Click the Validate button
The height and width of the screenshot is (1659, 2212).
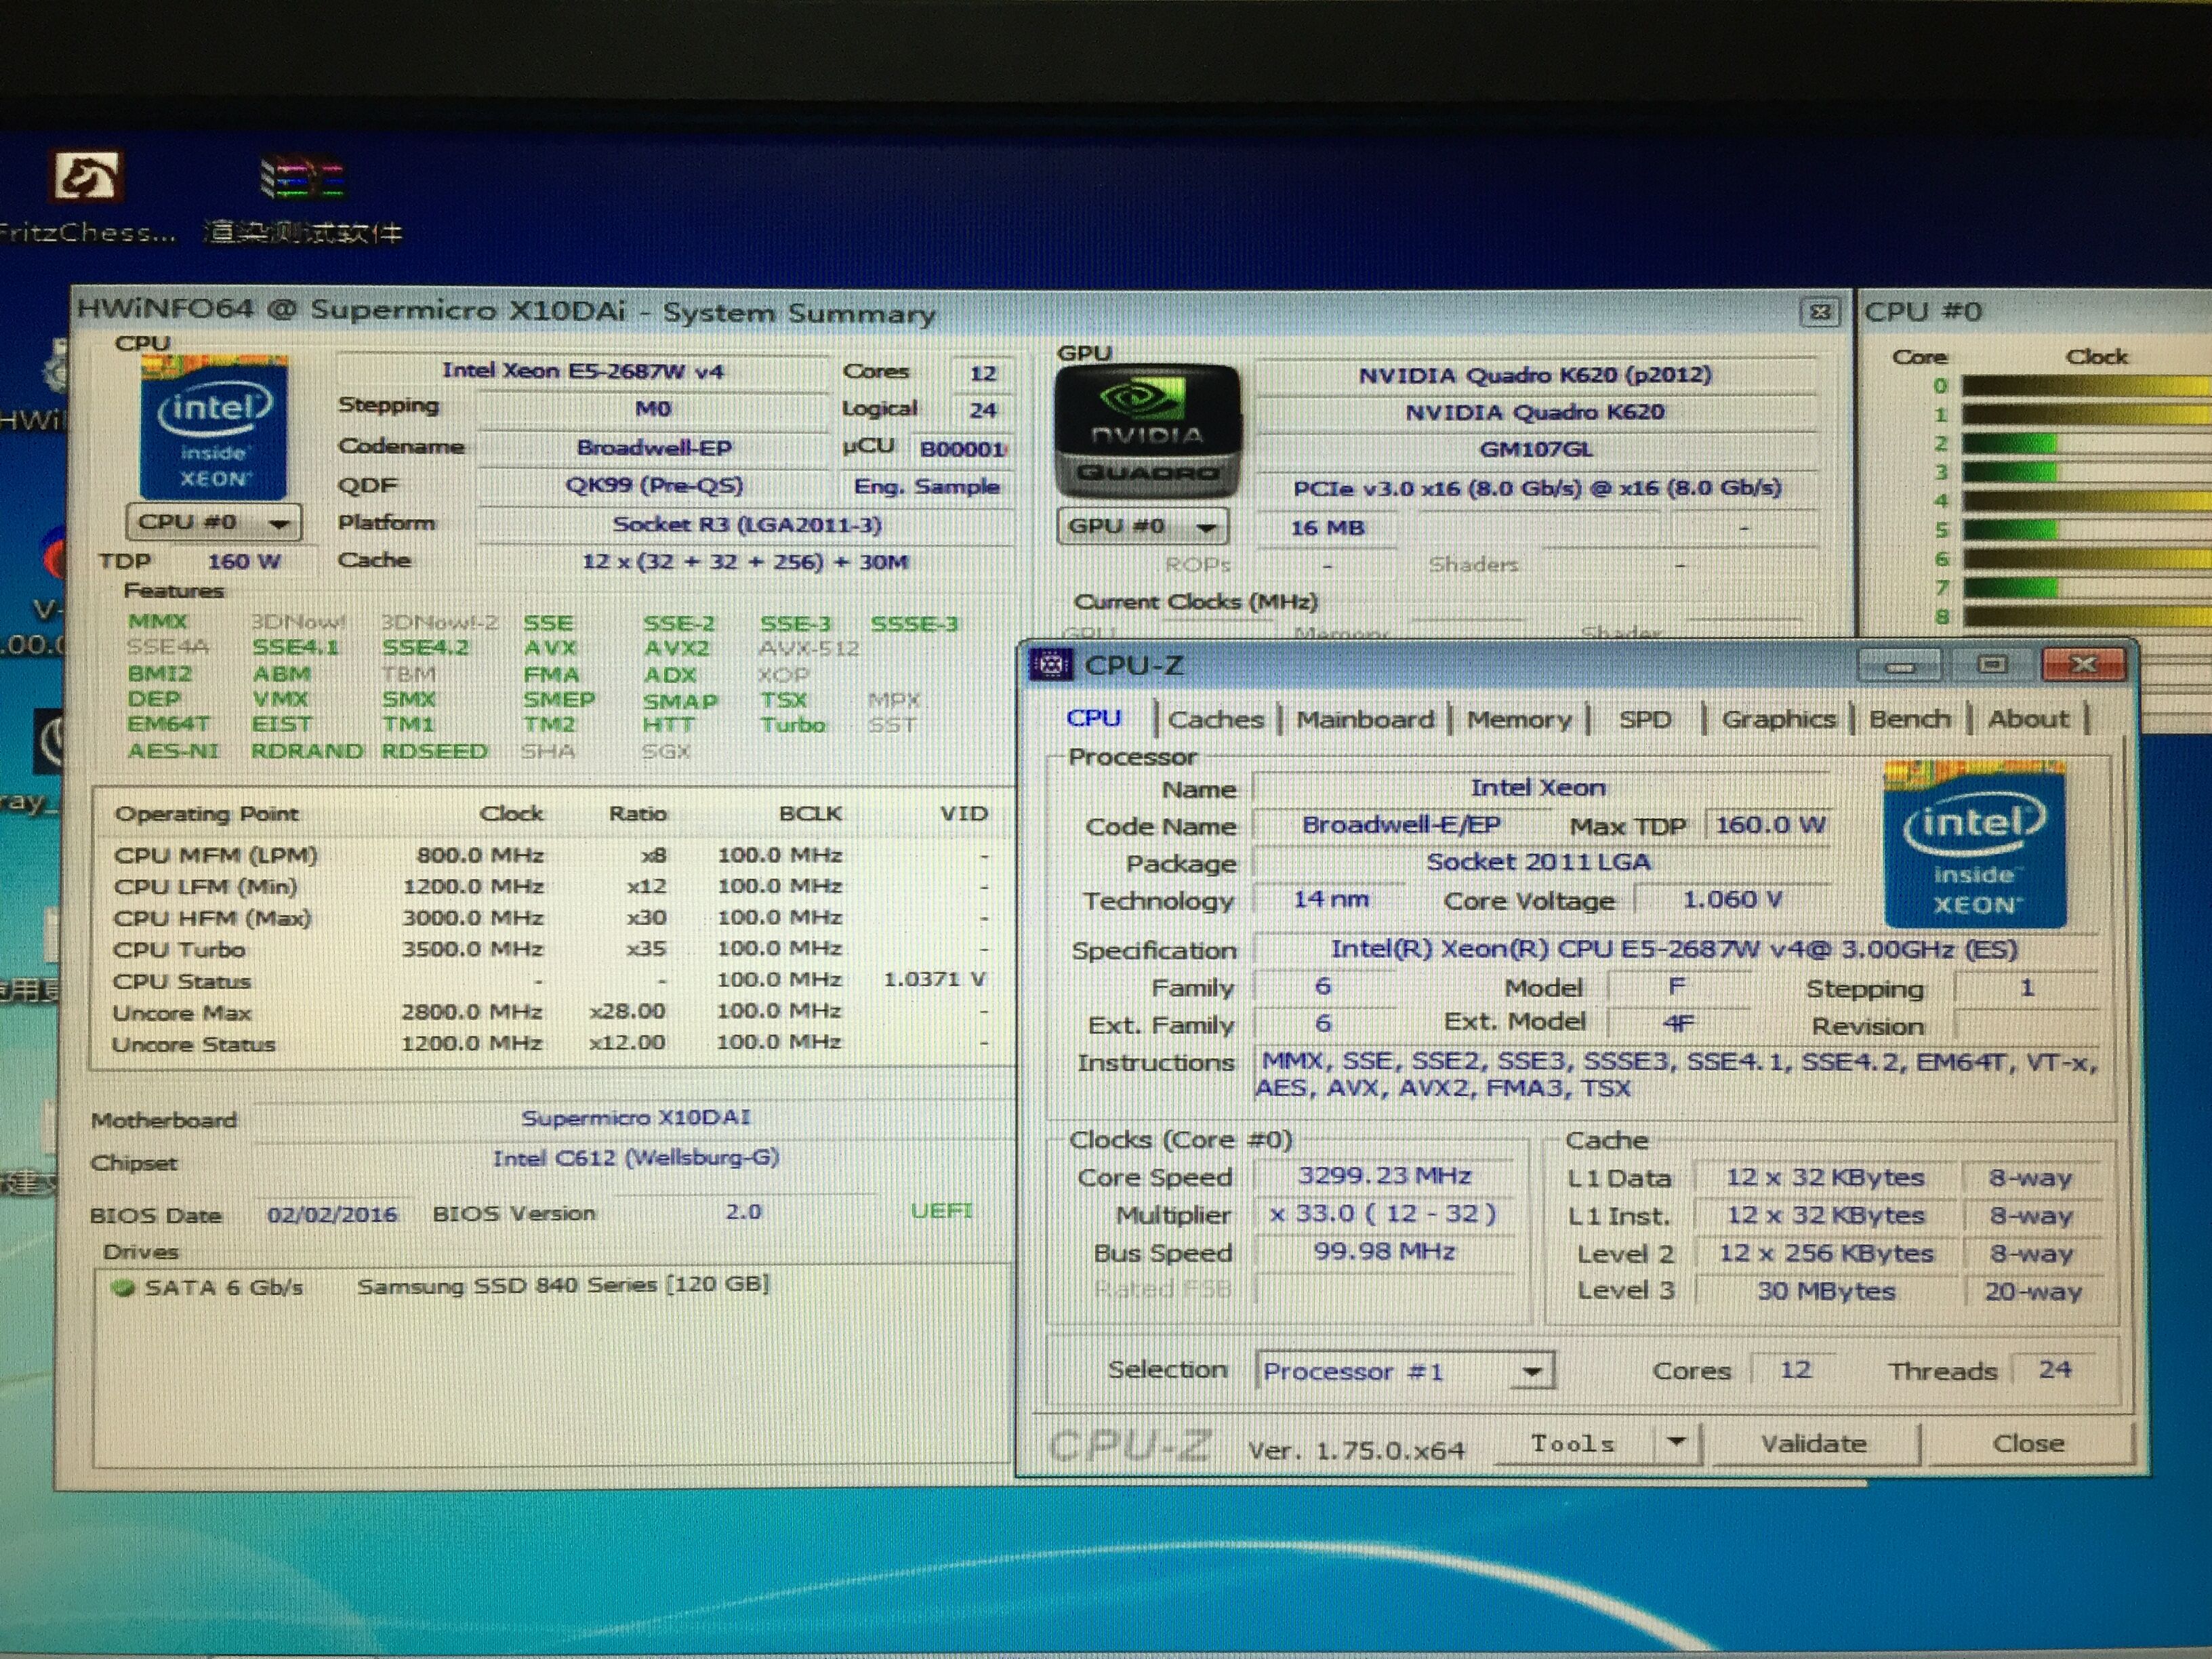1814,1443
